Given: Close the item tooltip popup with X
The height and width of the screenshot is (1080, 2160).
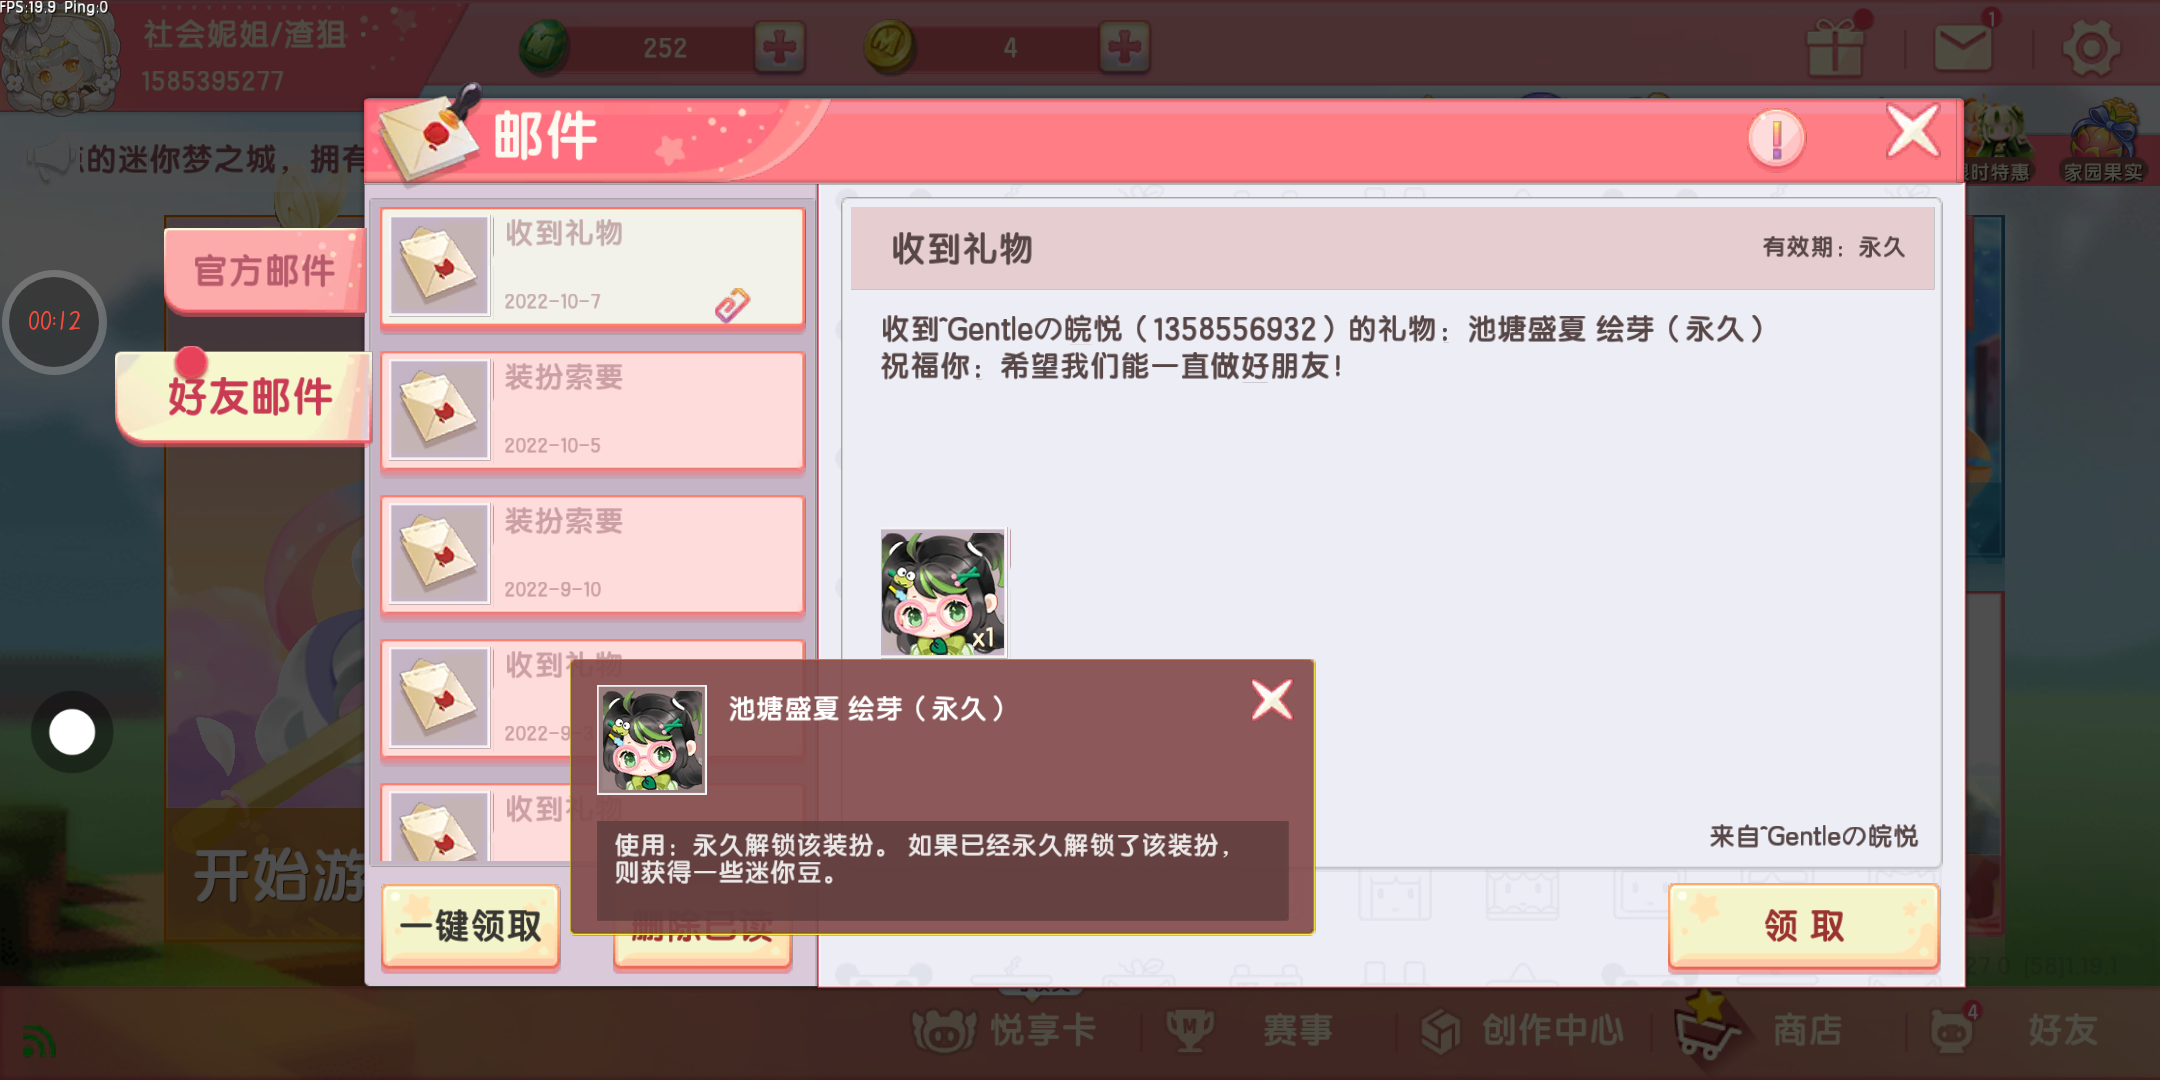Looking at the screenshot, I should point(1272,700).
